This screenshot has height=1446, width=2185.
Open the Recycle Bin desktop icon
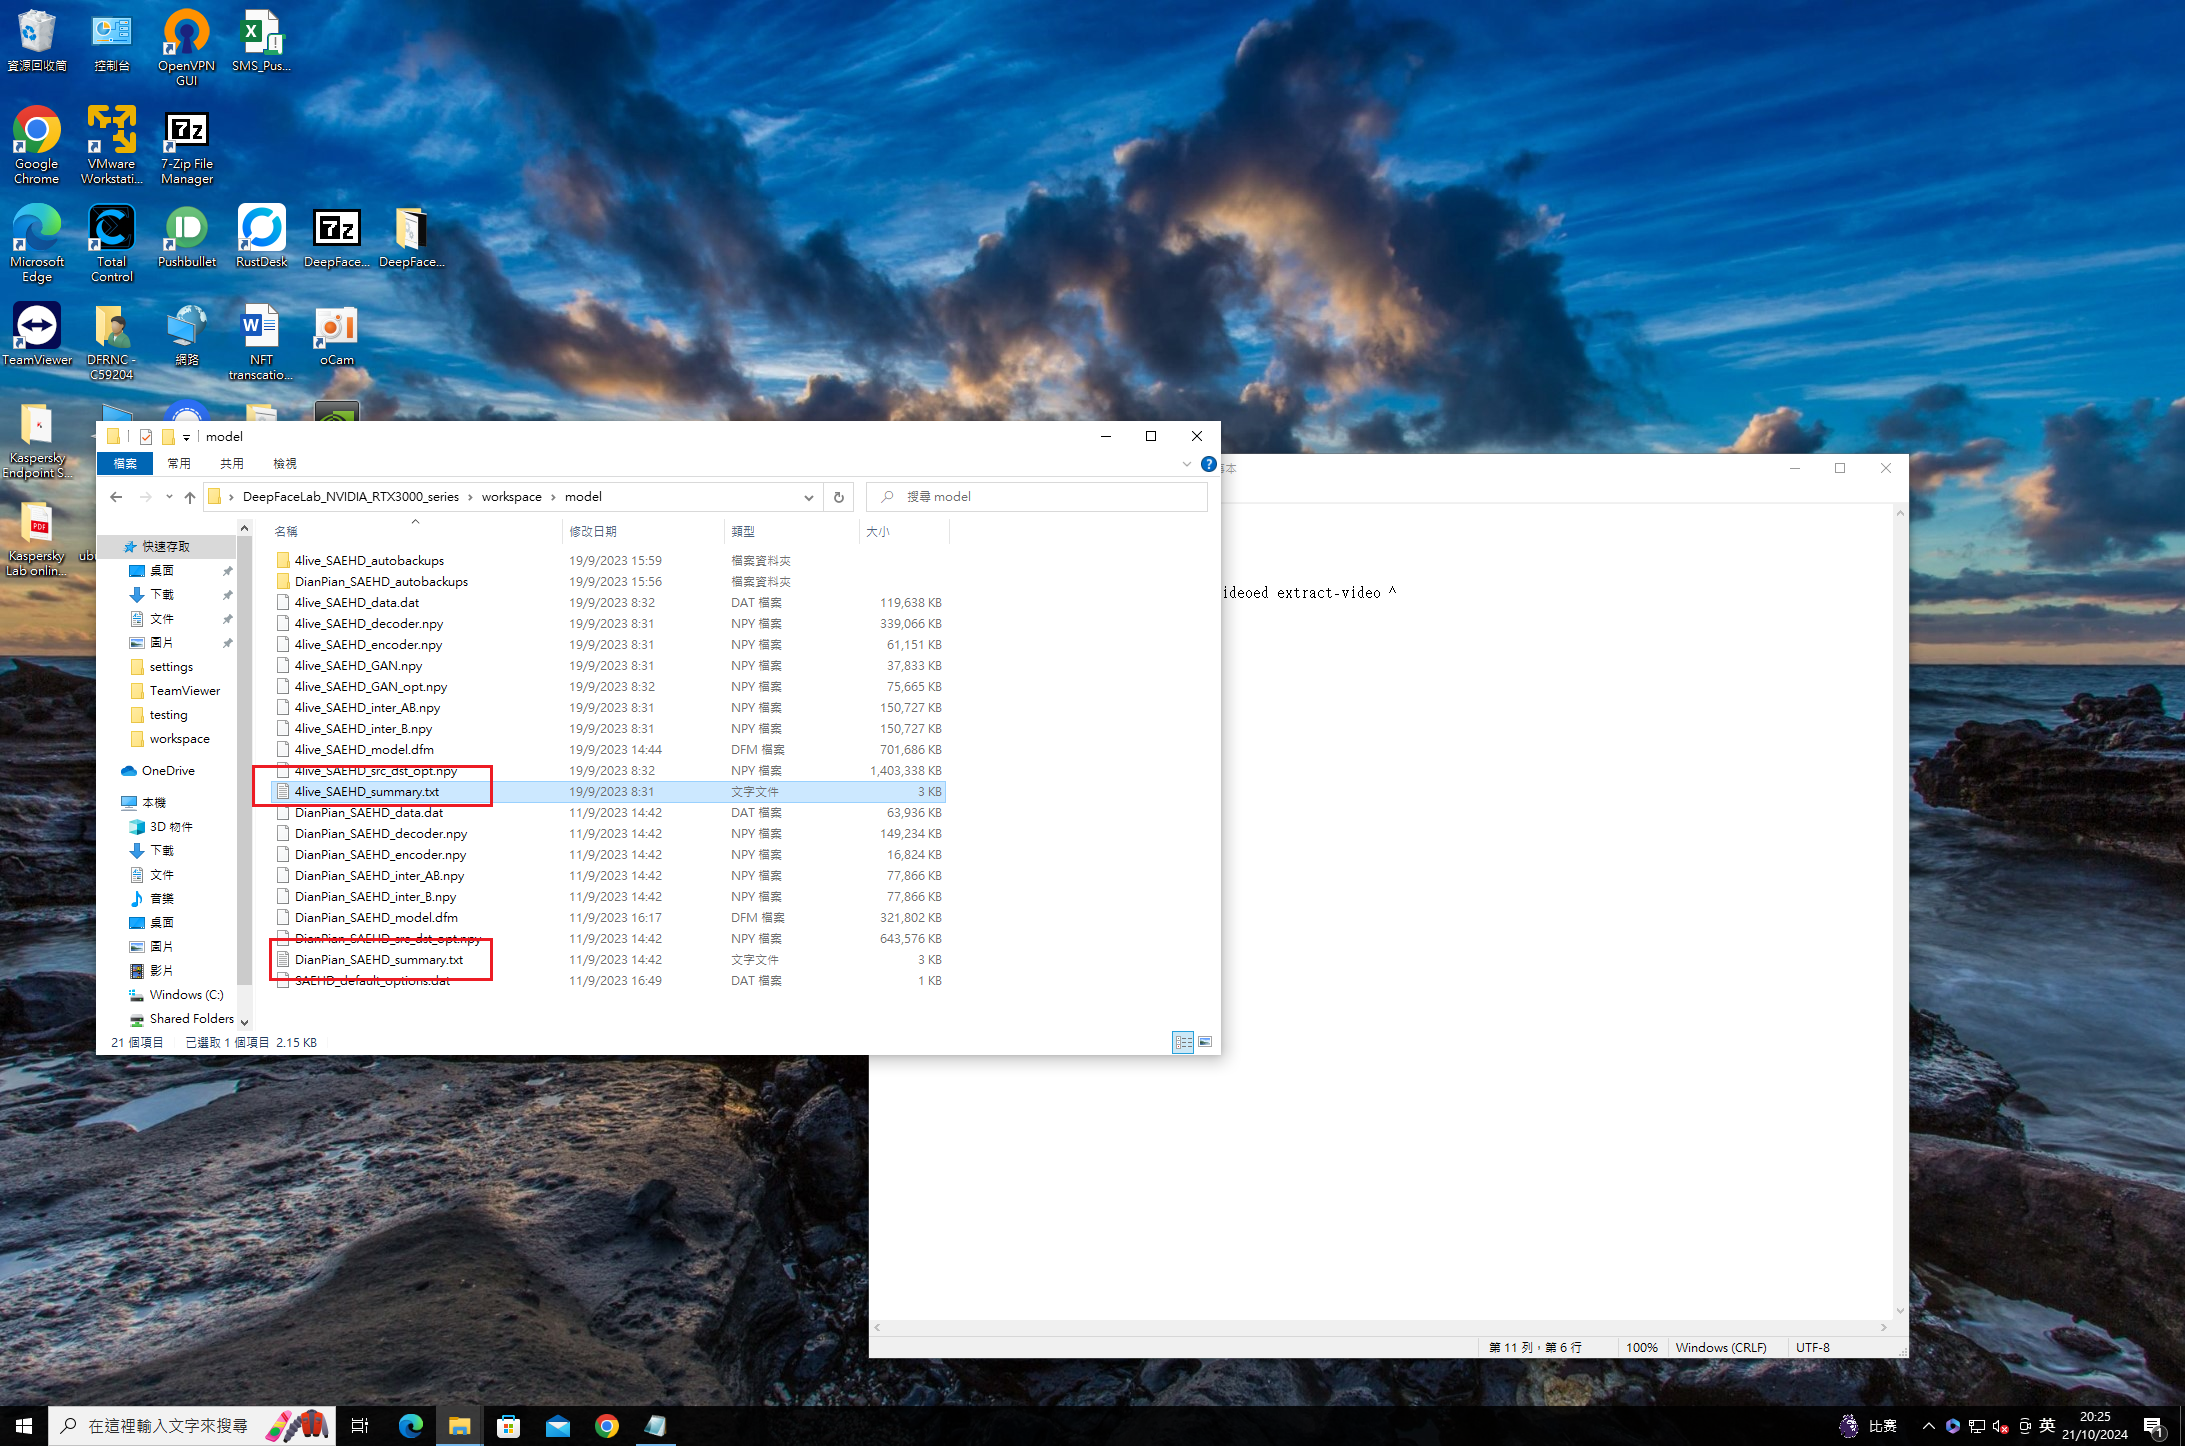(x=37, y=40)
